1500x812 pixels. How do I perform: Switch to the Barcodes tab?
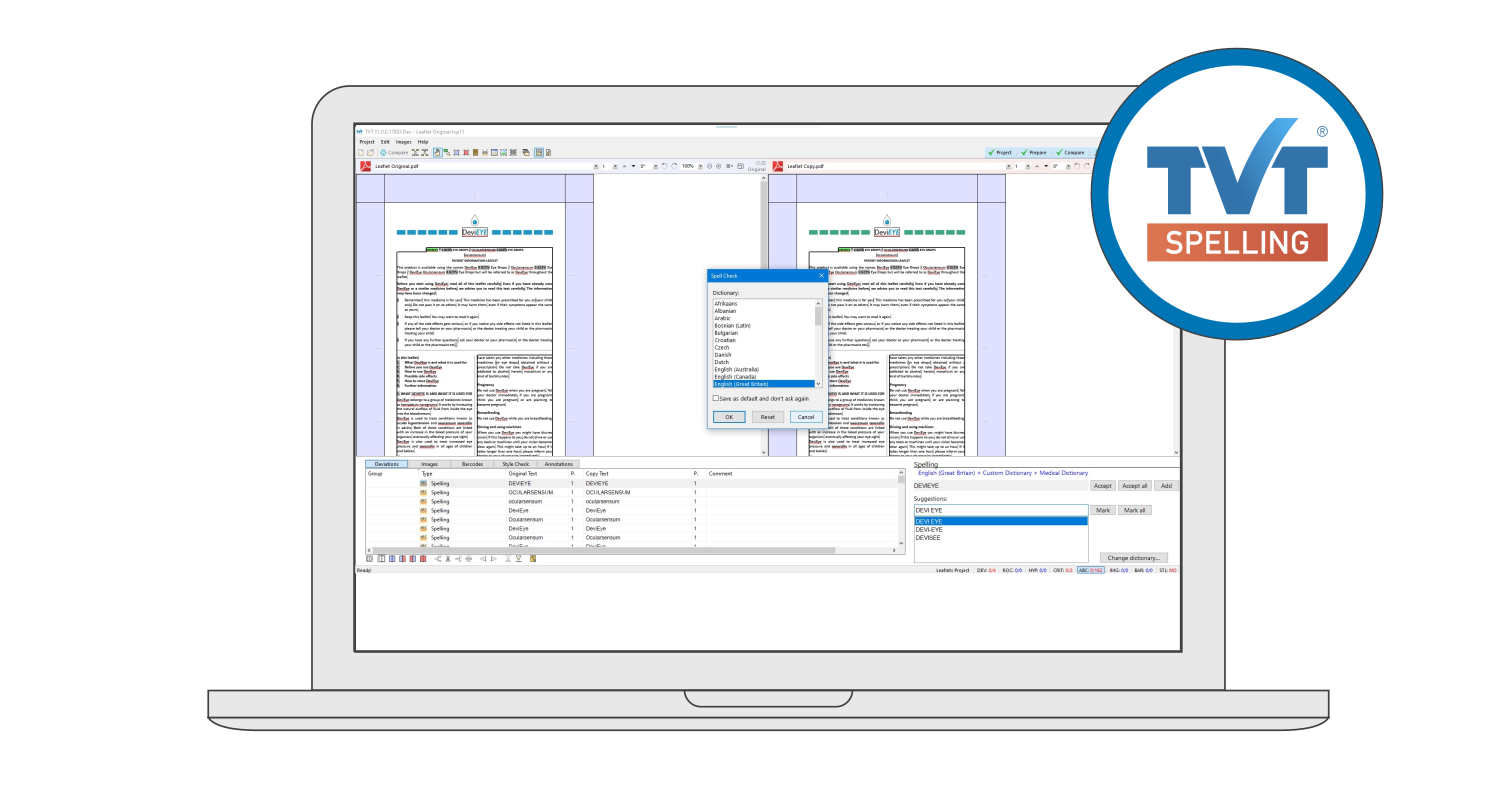pyautogui.click(x=473, y=464)
